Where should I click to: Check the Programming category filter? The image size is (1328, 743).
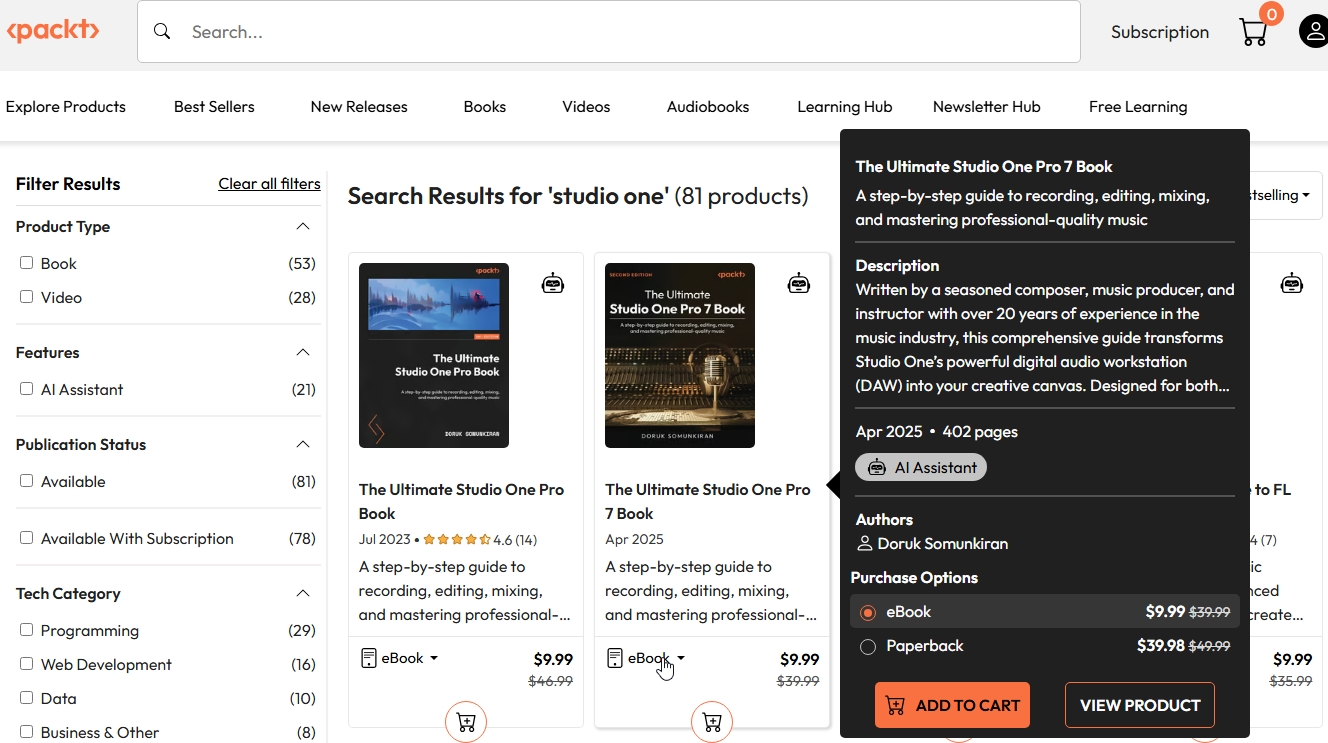(27, 630)
